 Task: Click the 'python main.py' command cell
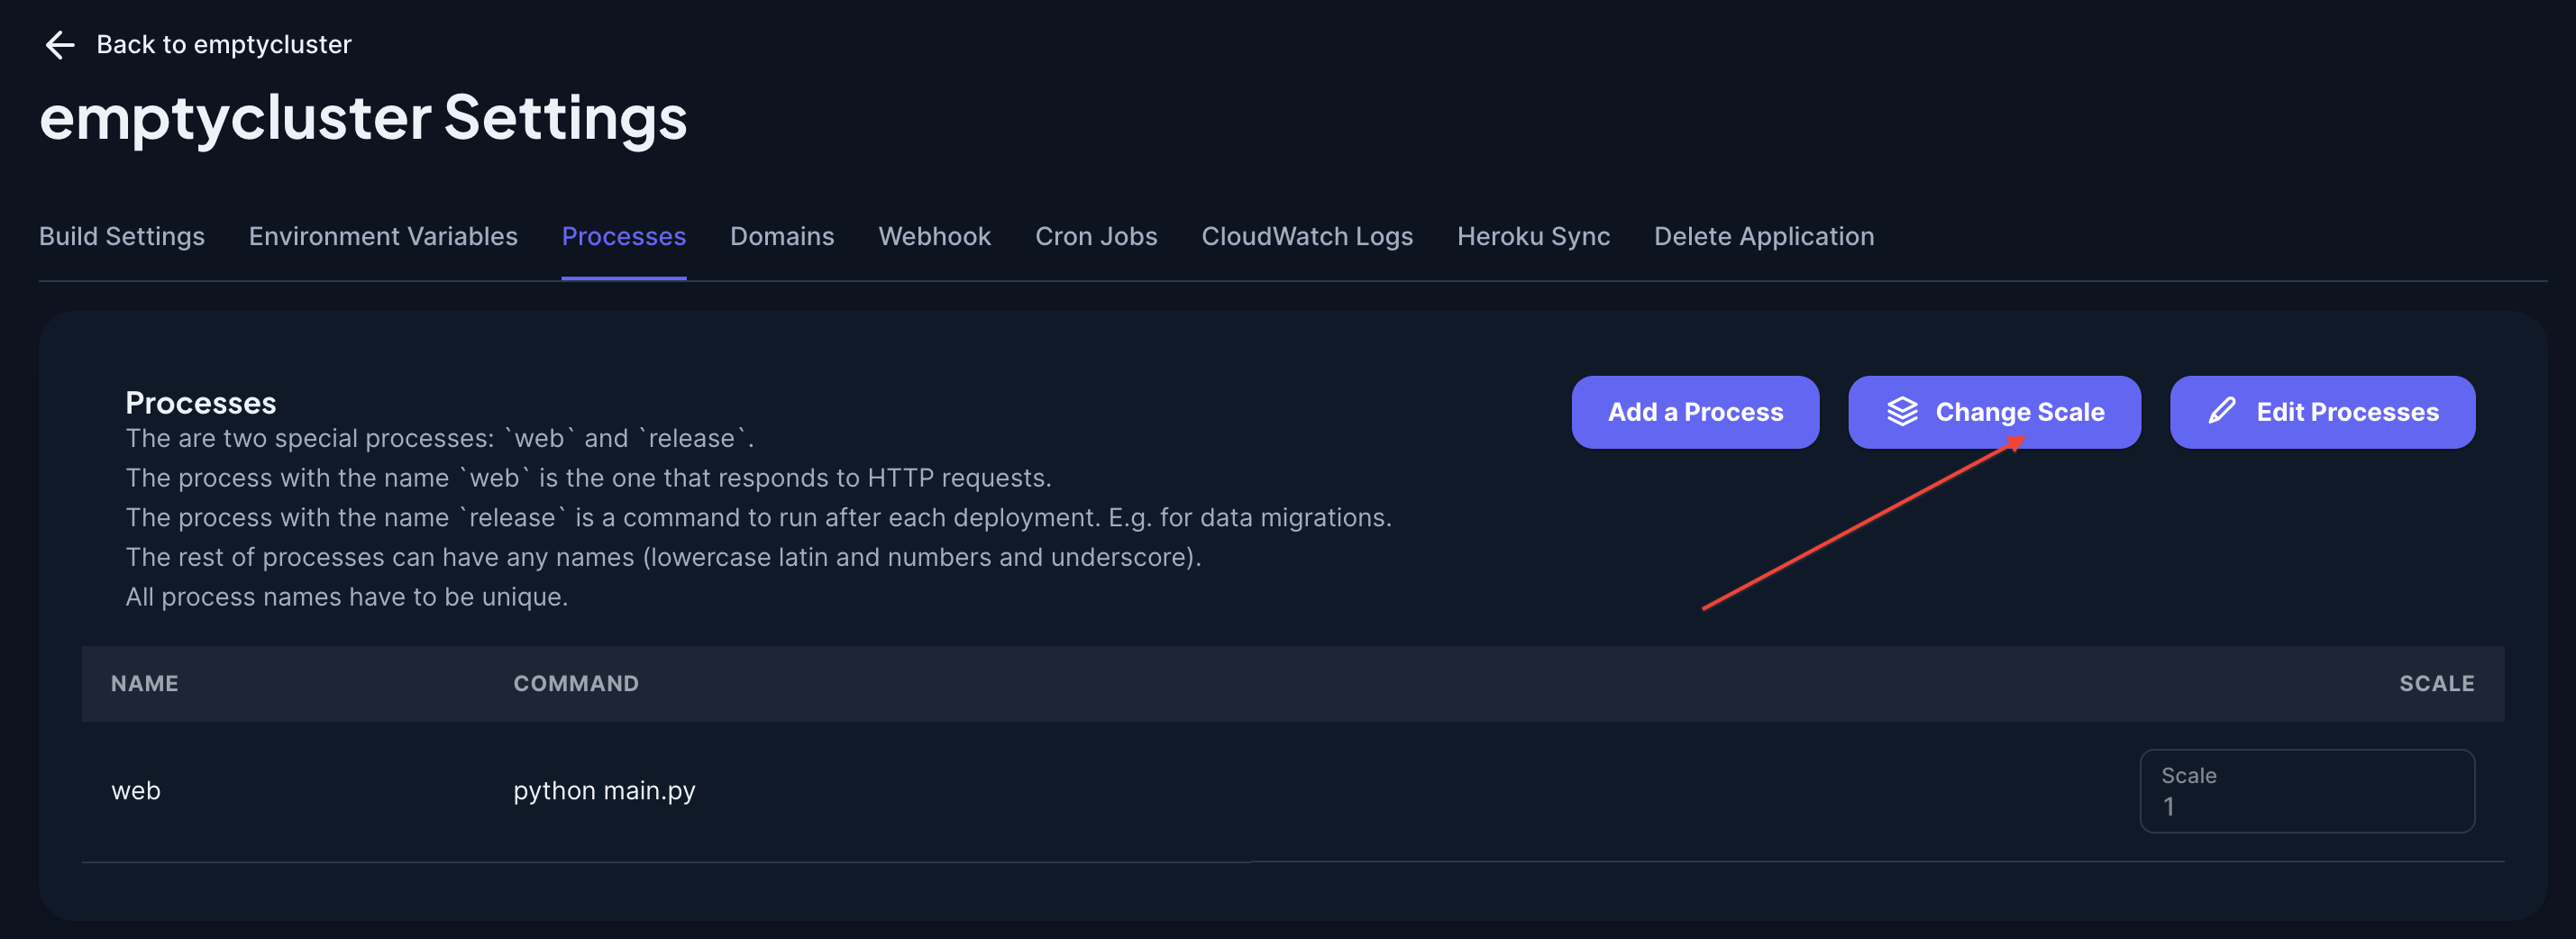coord(604,791)
